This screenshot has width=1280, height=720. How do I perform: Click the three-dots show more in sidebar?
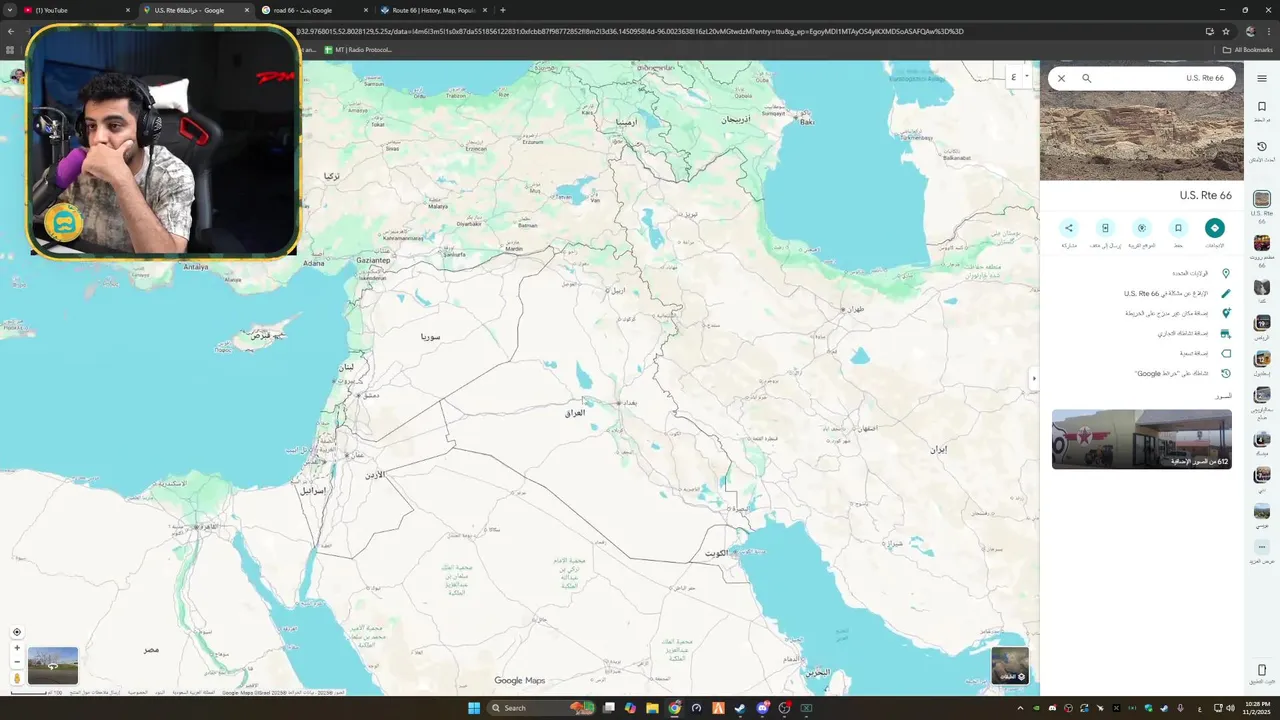(x=1262, y=547)
